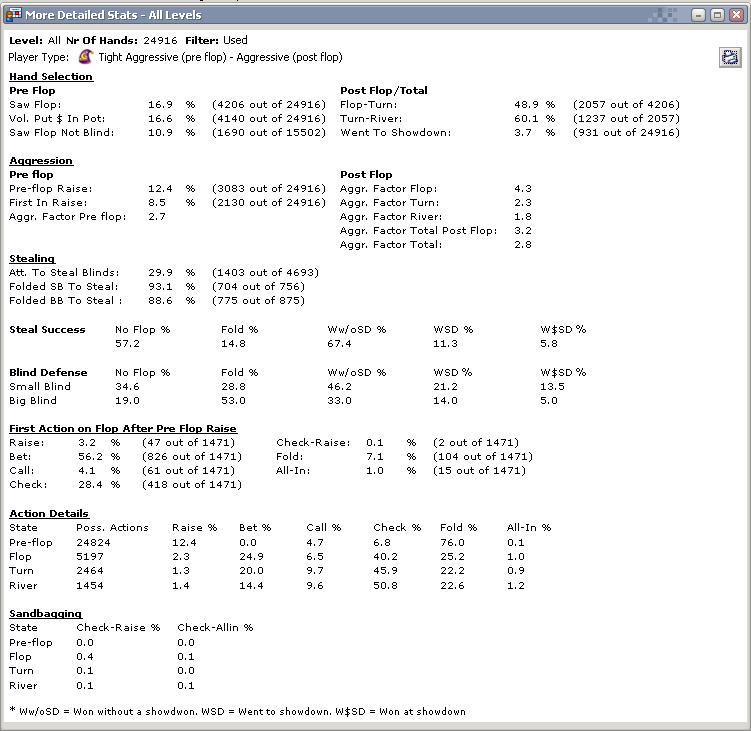Click First Action on Flop After Pre Flop Raise heading
This screenshot has height=731, width=751.
pyautogui.click(x=123, y=428)
